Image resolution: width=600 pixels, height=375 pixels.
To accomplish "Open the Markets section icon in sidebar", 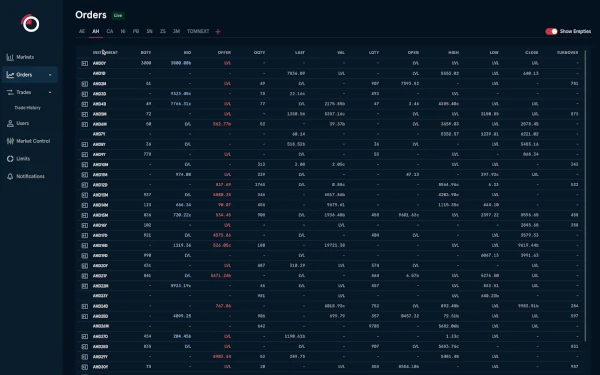I will [10, 57].
